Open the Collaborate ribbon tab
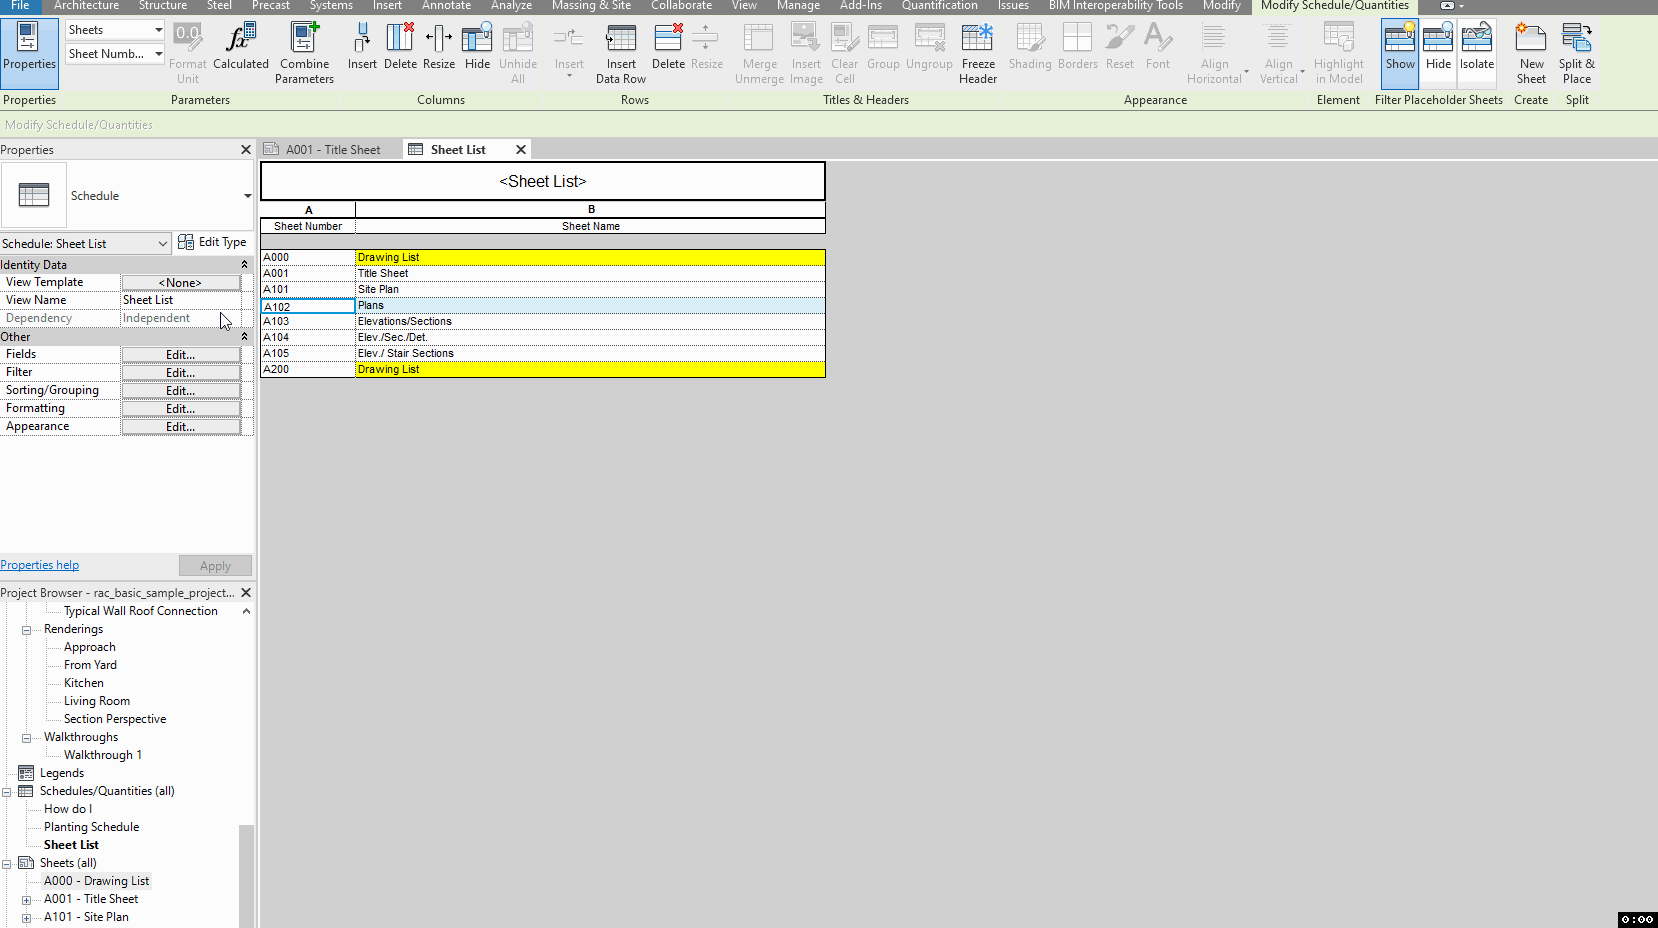1658x928 pixels. pyautogui.click(x=681, y=6)
